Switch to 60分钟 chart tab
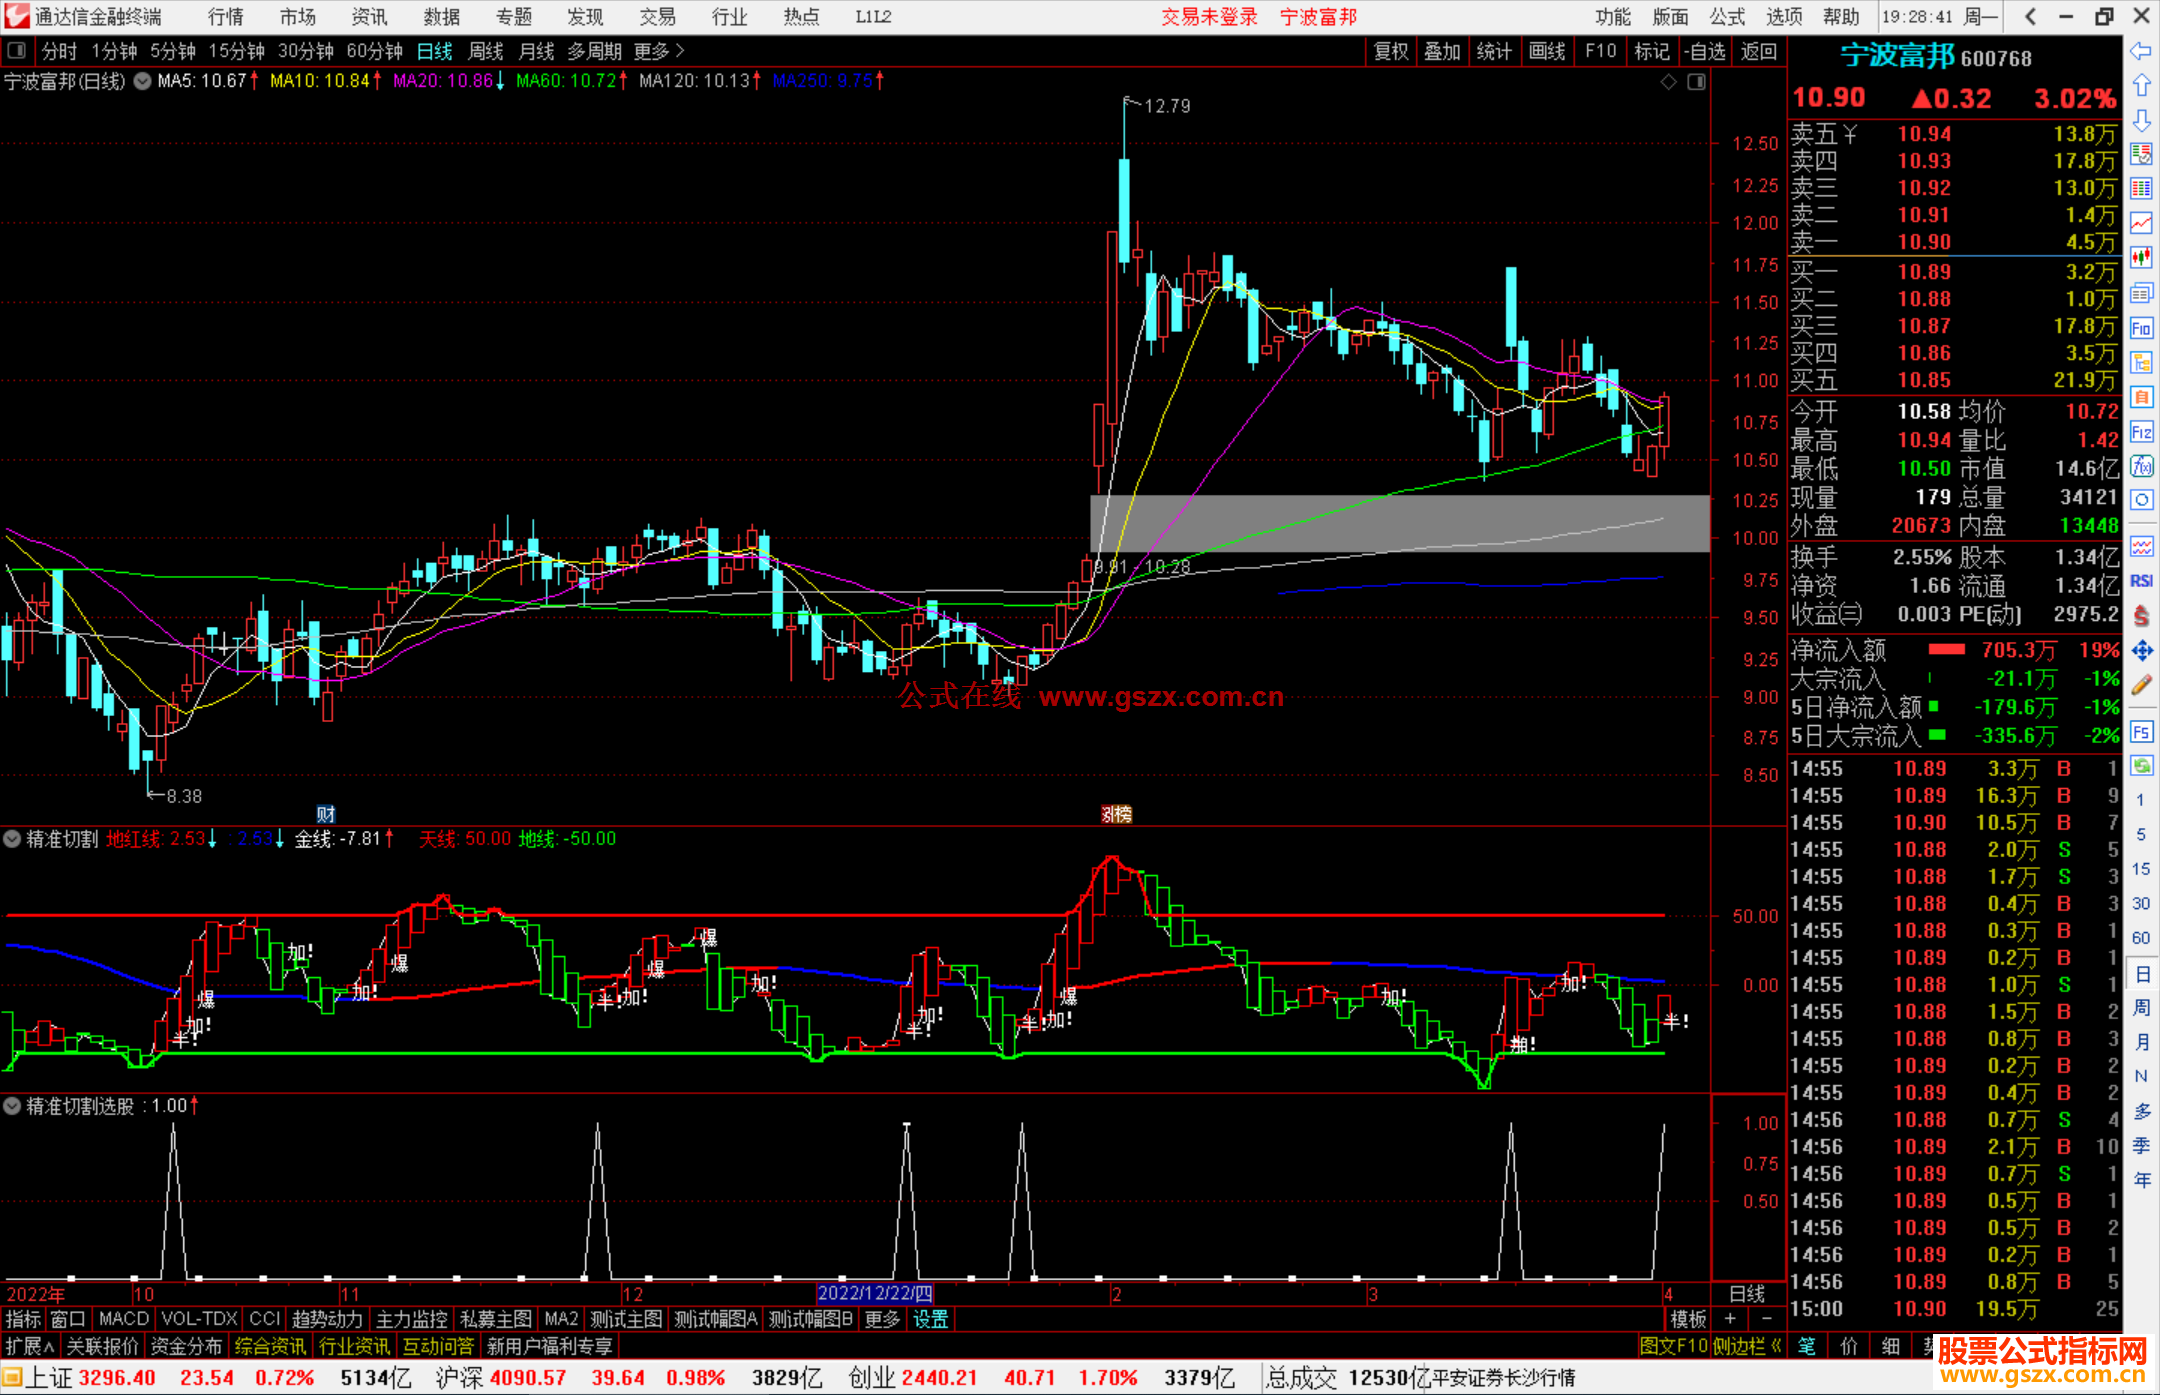The height and width of the screenshot is (1395, 2160). [374, 51]
